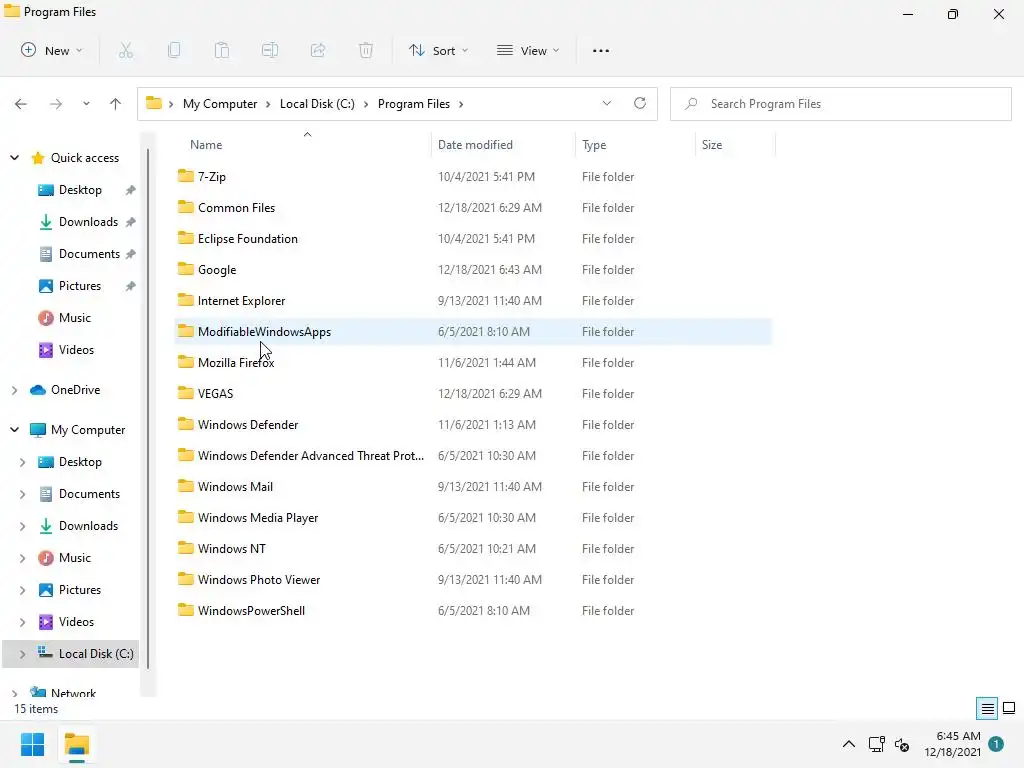This screenshot has width=1024, height=768.
Task: Click the Delete trash icon
Action: (x=366, y=50)
